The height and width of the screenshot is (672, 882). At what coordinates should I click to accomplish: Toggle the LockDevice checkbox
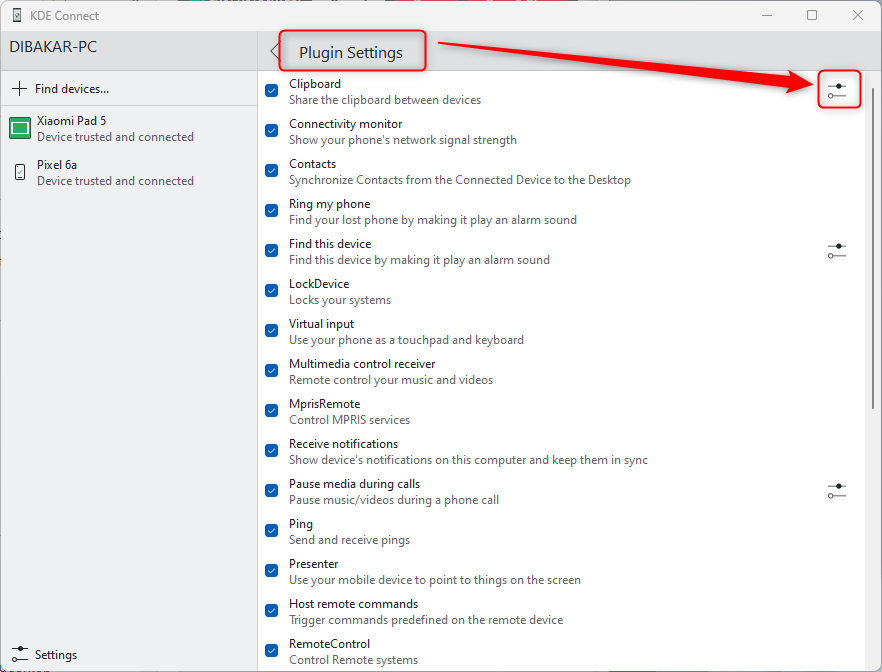(x=272, y=291)
